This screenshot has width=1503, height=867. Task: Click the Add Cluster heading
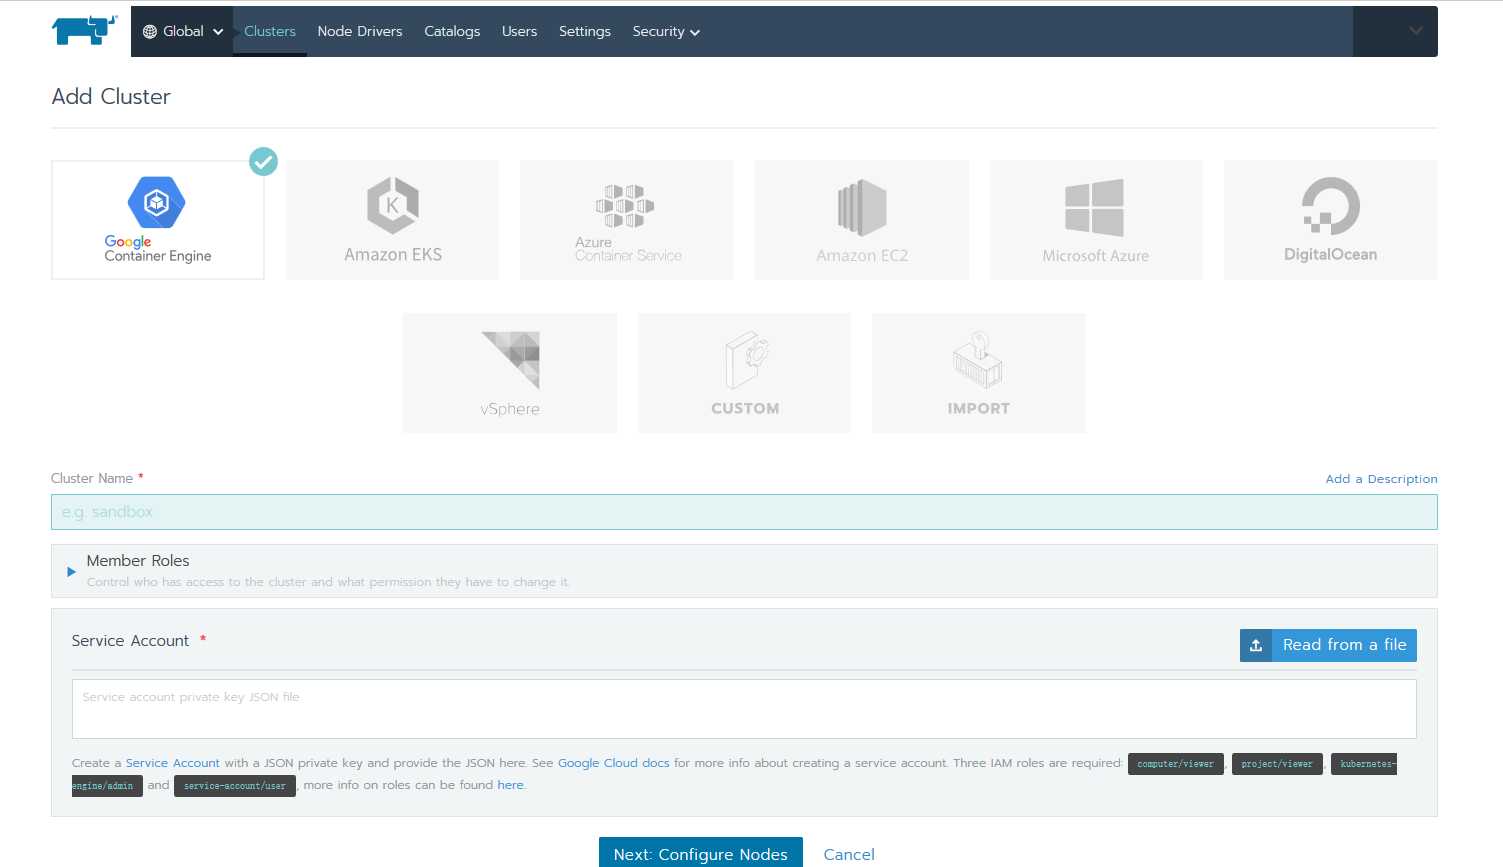[111, 97]
